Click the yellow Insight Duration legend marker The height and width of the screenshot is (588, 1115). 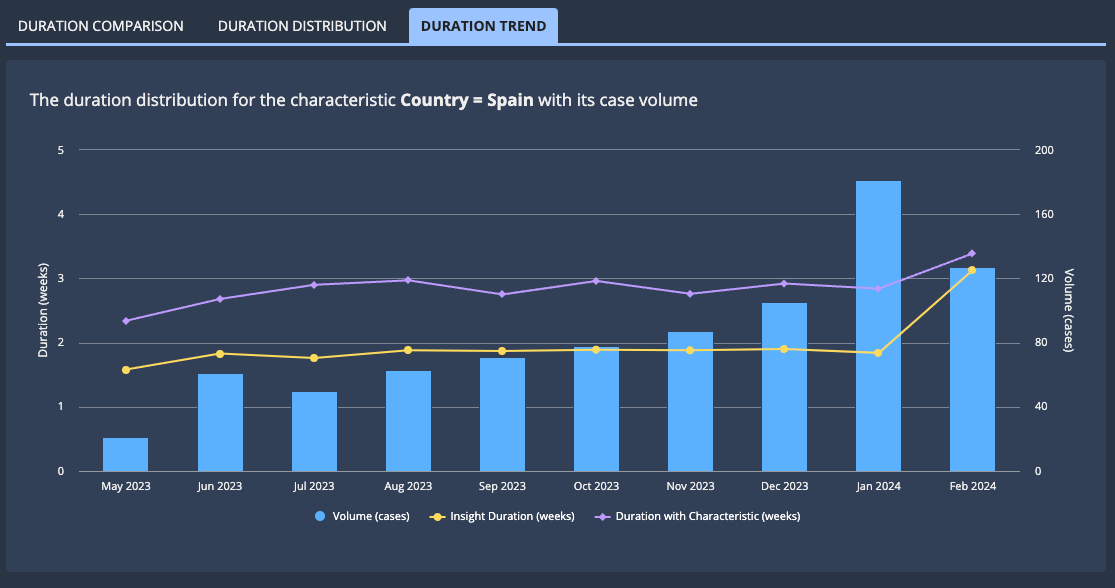click(x=437, y=517)
